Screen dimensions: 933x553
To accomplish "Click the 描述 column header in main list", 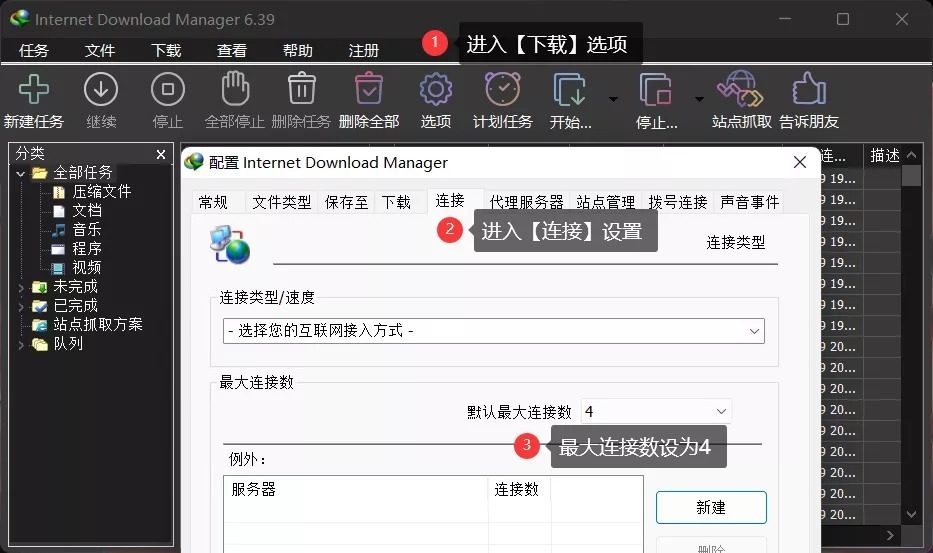I will [884, 155].
